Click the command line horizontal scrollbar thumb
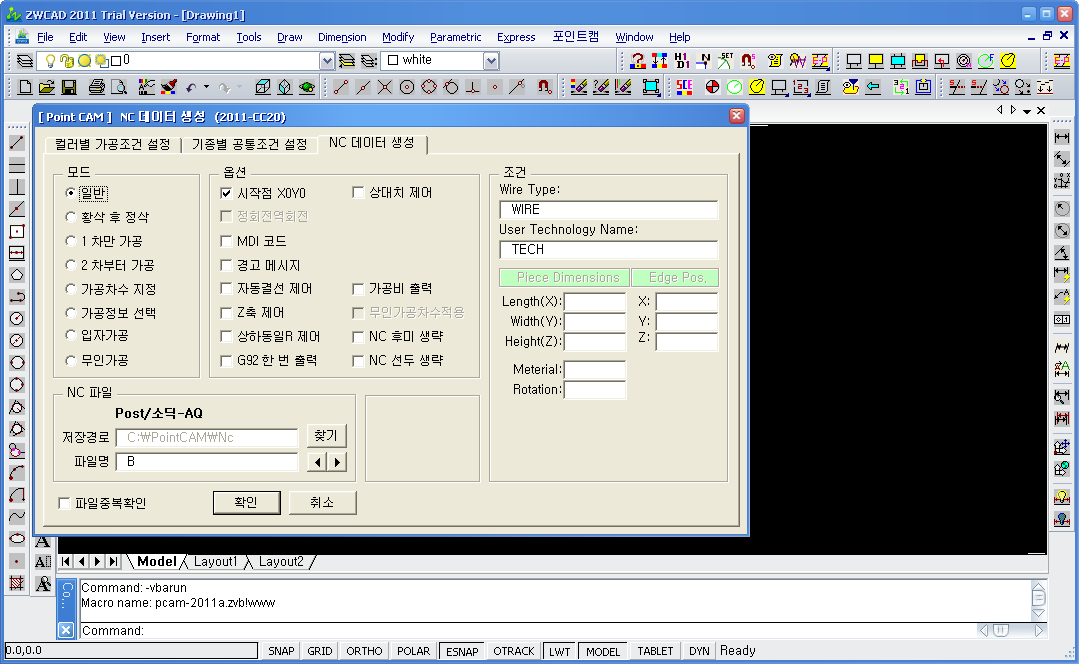Screen dimensions: 1079x664 pos(1001,630)
